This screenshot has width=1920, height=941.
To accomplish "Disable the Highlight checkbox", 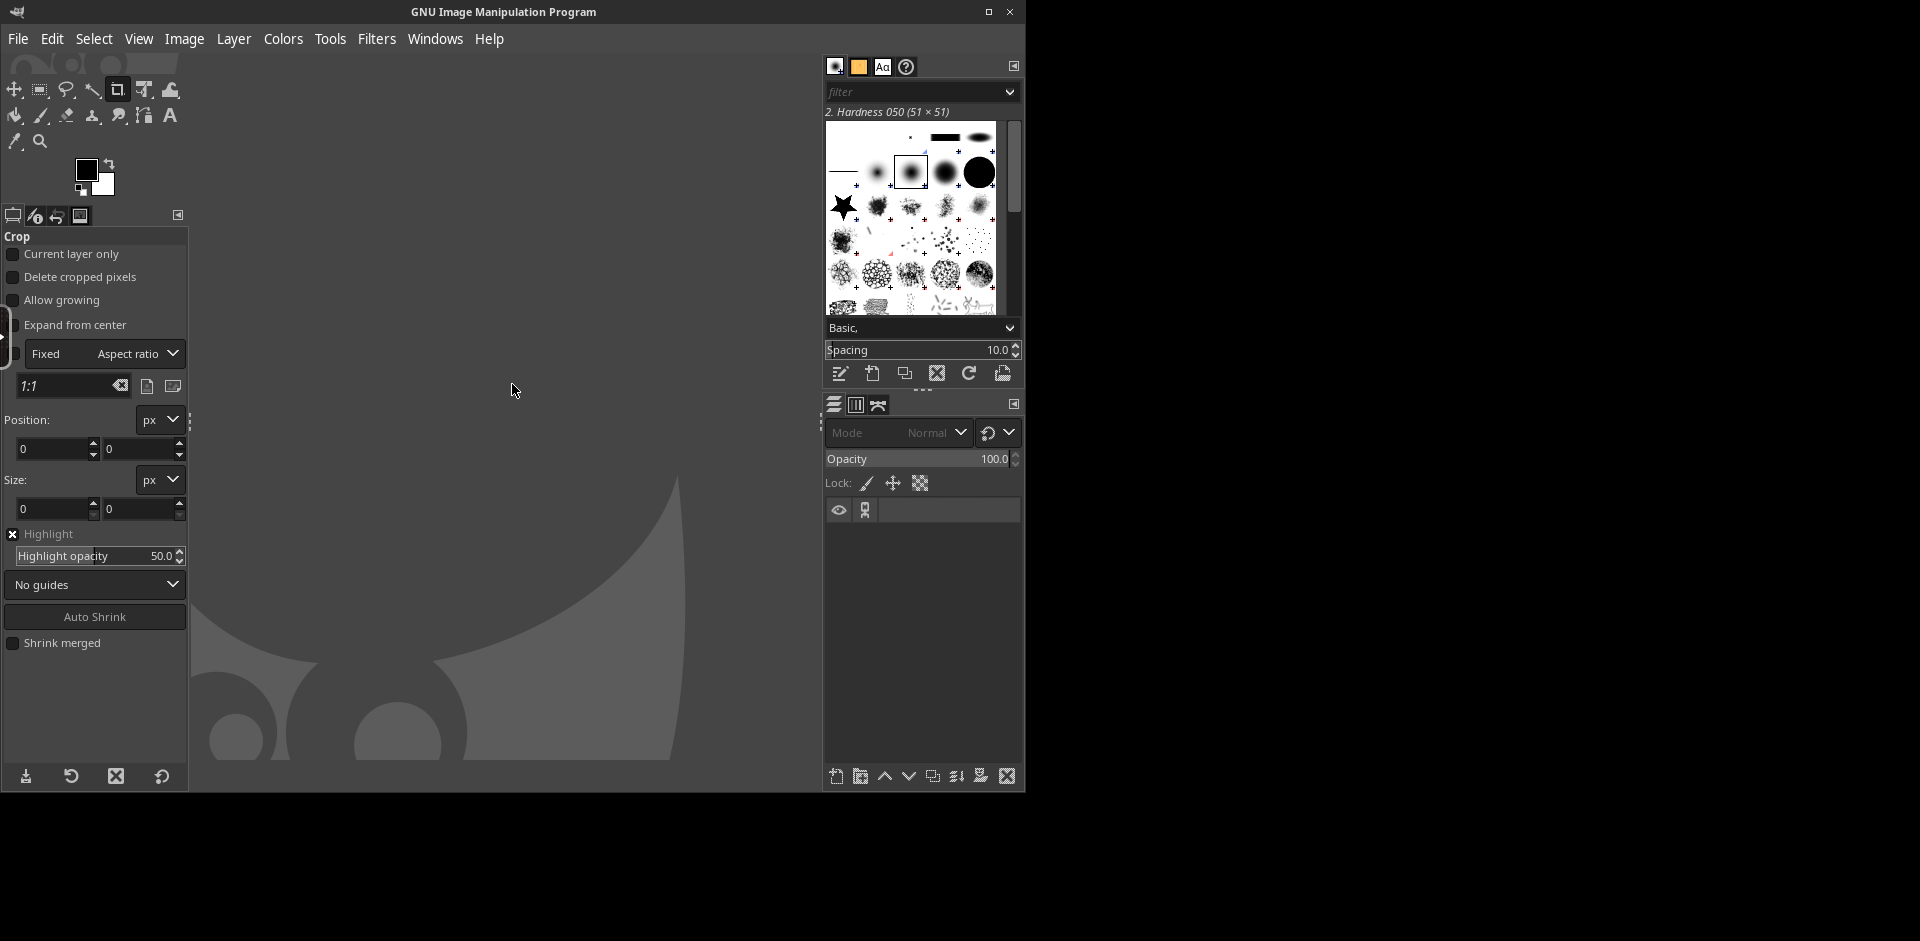I will tap(13, 535).
